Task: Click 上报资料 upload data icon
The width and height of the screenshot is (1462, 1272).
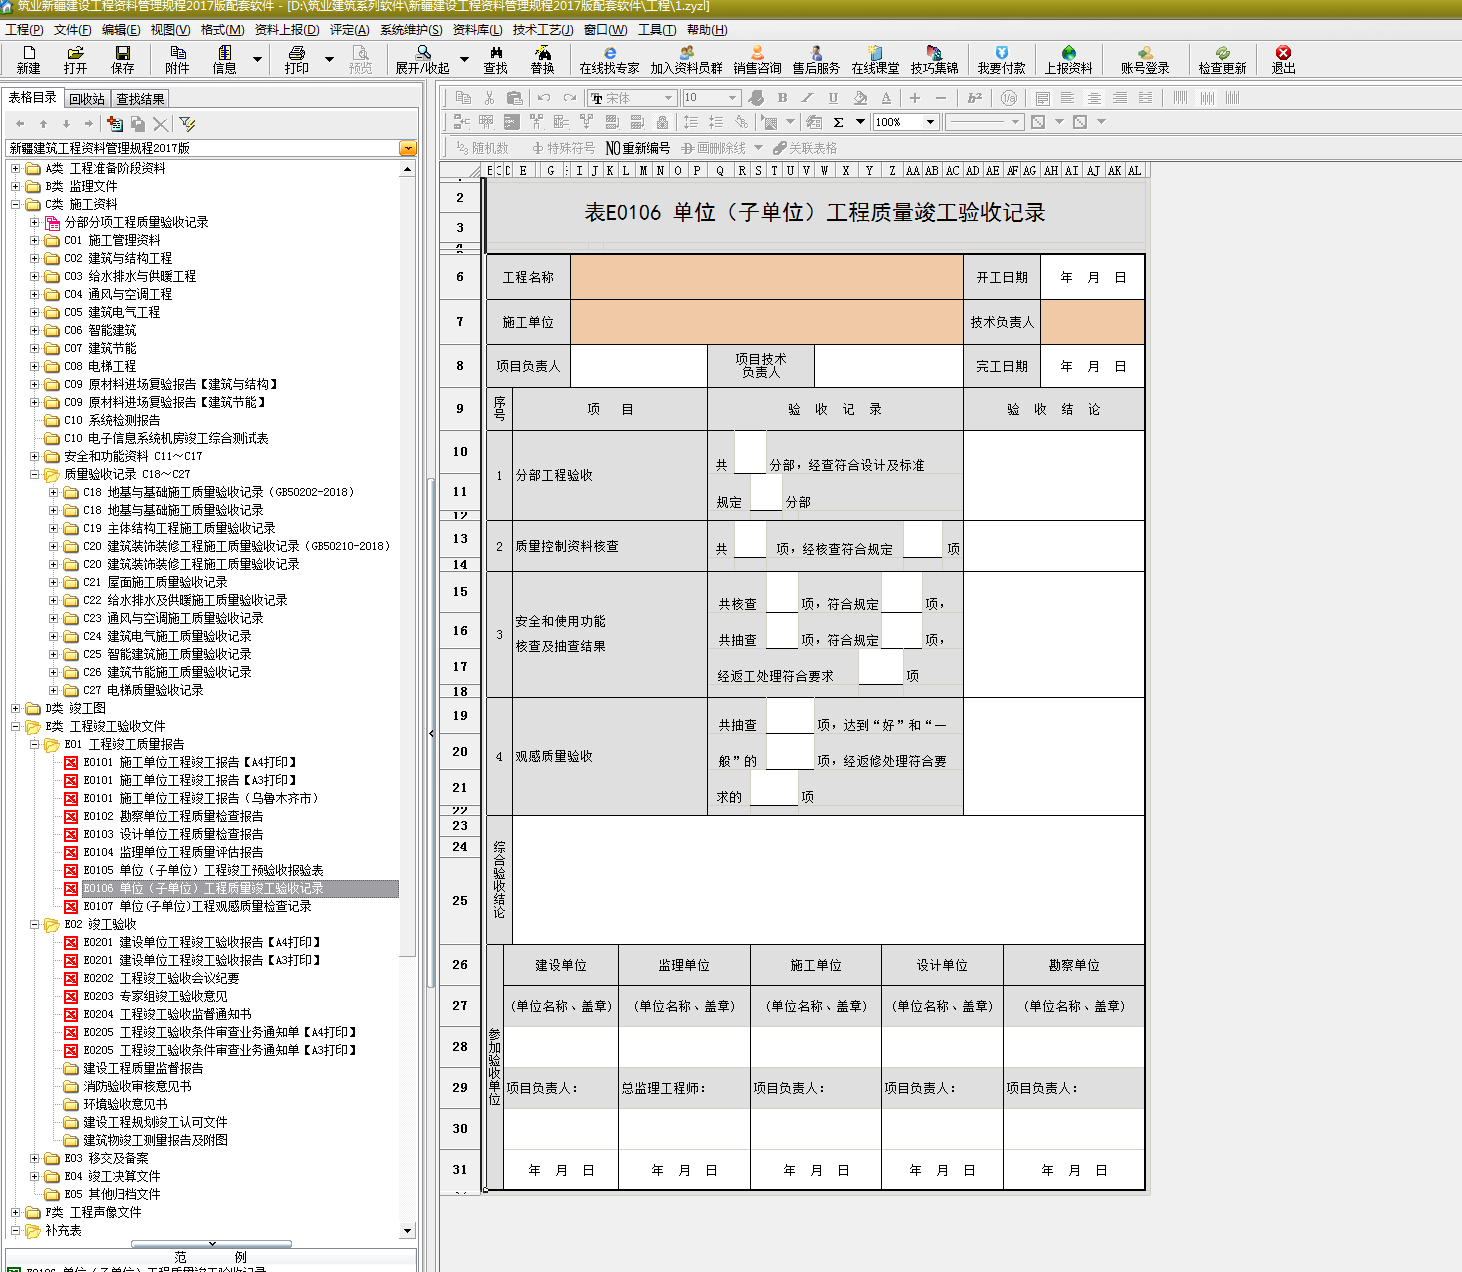Action: (1068, 60)
